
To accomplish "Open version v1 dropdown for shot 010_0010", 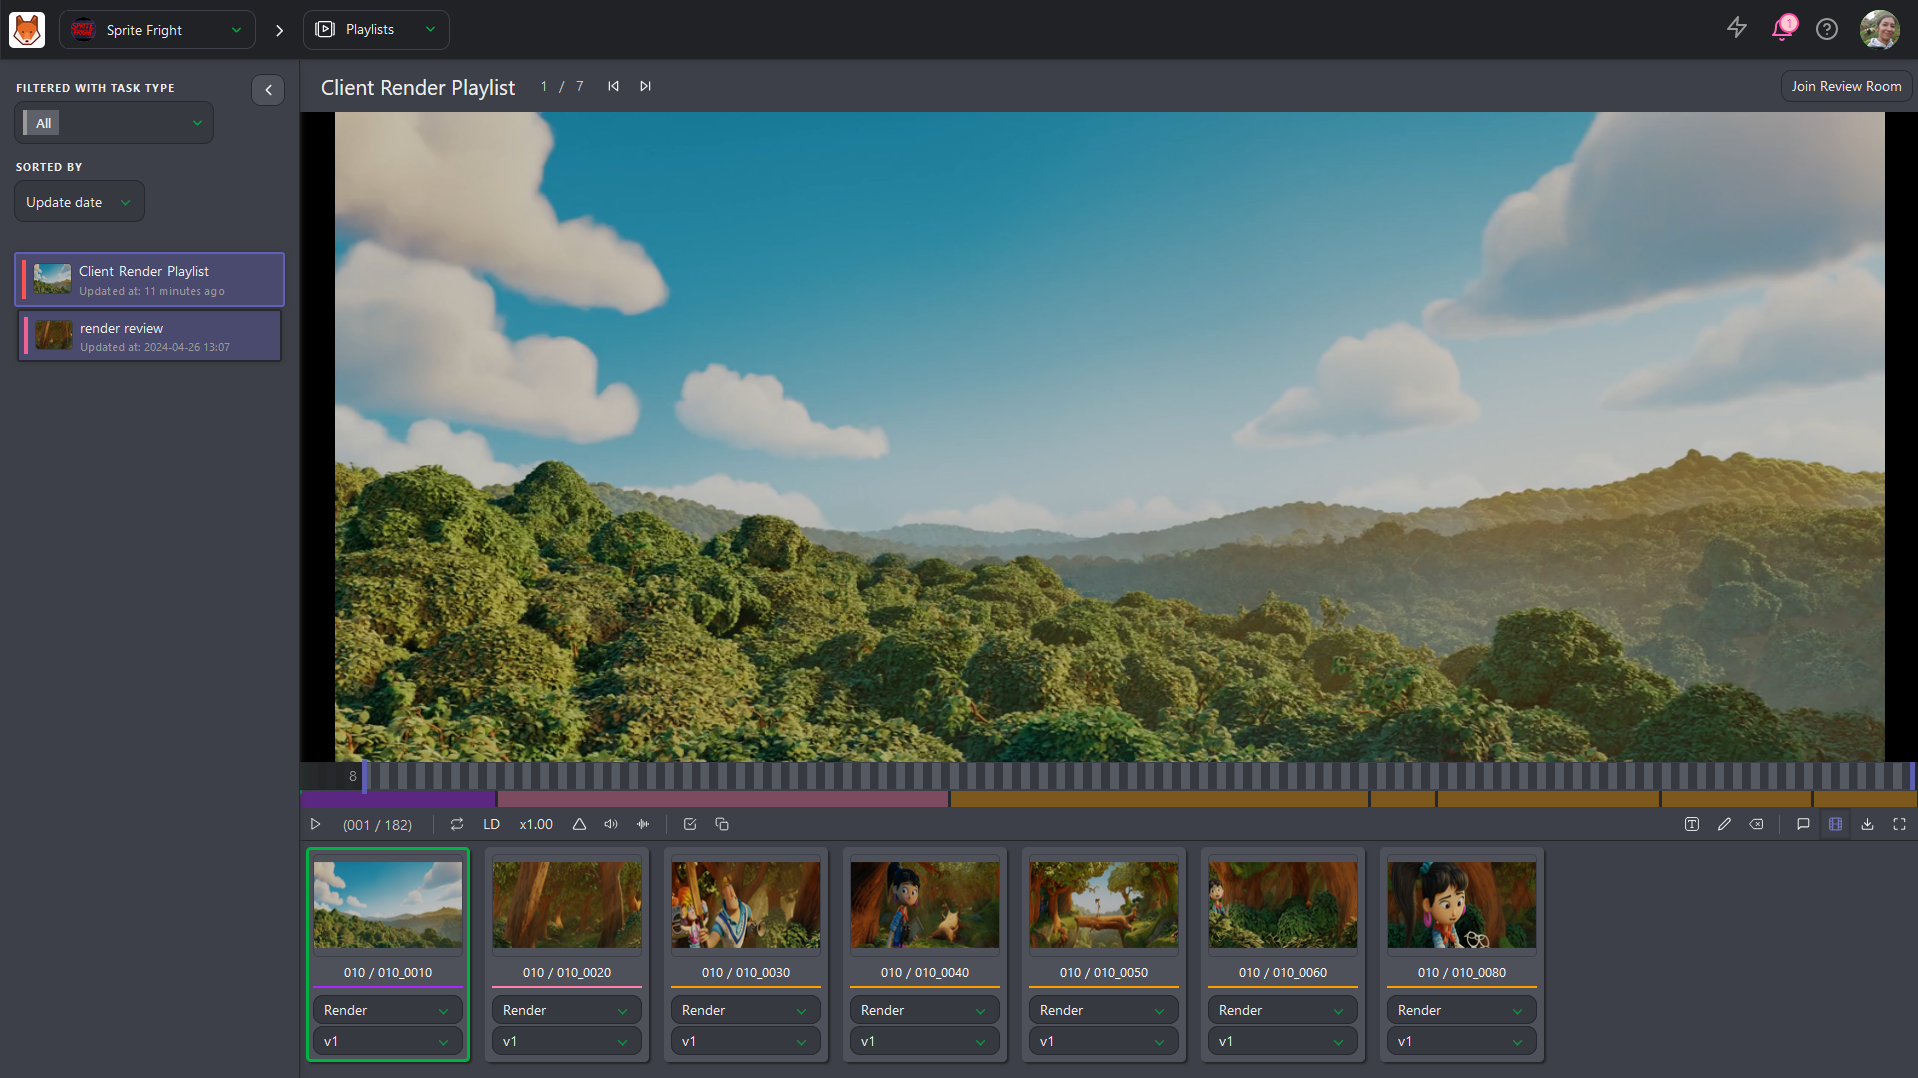I will [388, 1041].
